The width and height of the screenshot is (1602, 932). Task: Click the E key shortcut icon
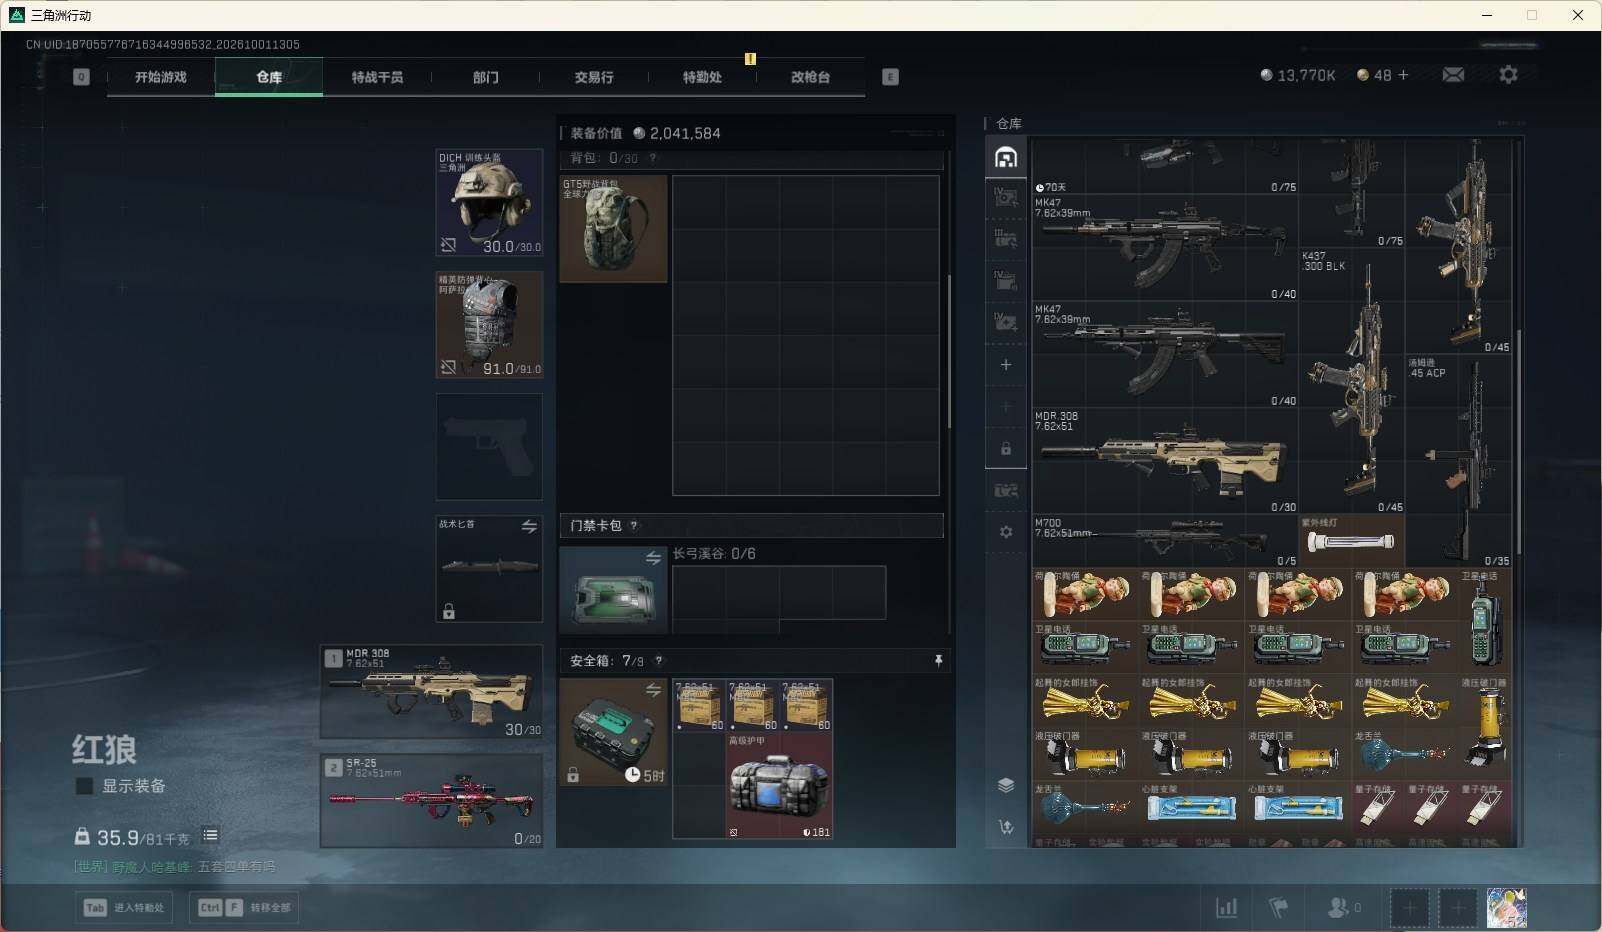pyautogui.click(x=890, y=77)
